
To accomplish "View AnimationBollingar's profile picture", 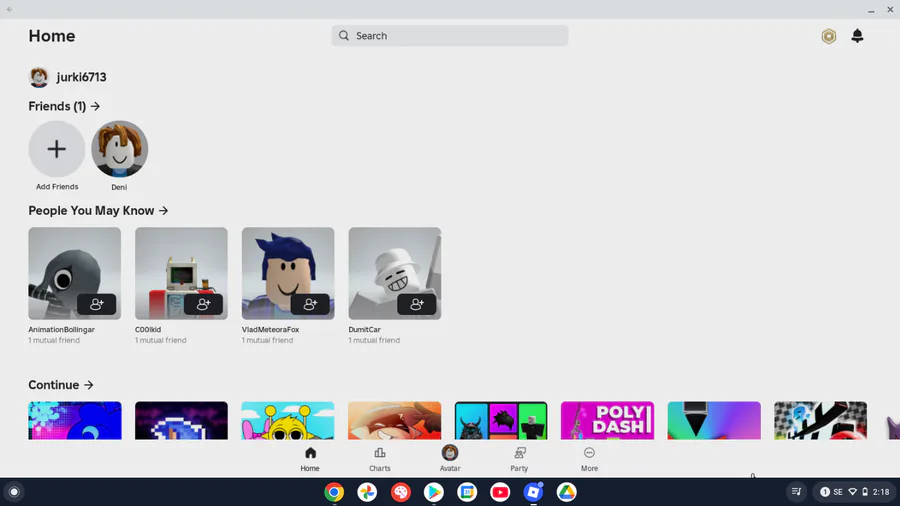I will (x=75, y=273).
